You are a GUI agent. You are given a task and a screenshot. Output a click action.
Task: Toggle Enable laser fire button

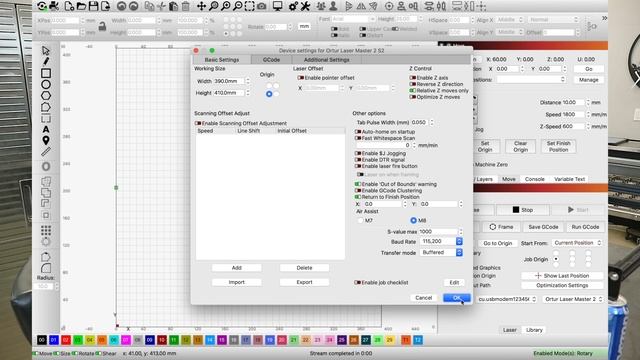[x=358, y=166]
